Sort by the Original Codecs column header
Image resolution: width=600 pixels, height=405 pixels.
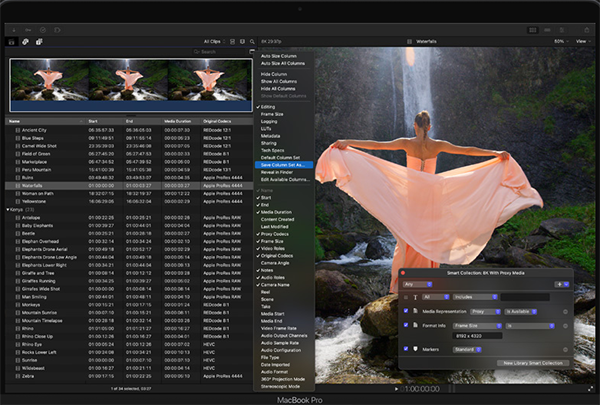click(227, 121)
